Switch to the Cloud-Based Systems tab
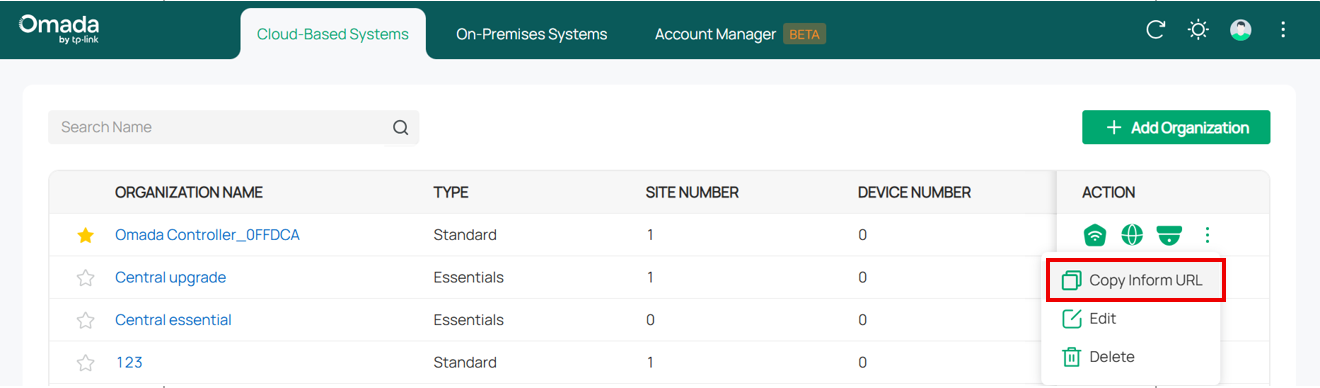Viewport: 1320px width, 388px height. [333, 34]
